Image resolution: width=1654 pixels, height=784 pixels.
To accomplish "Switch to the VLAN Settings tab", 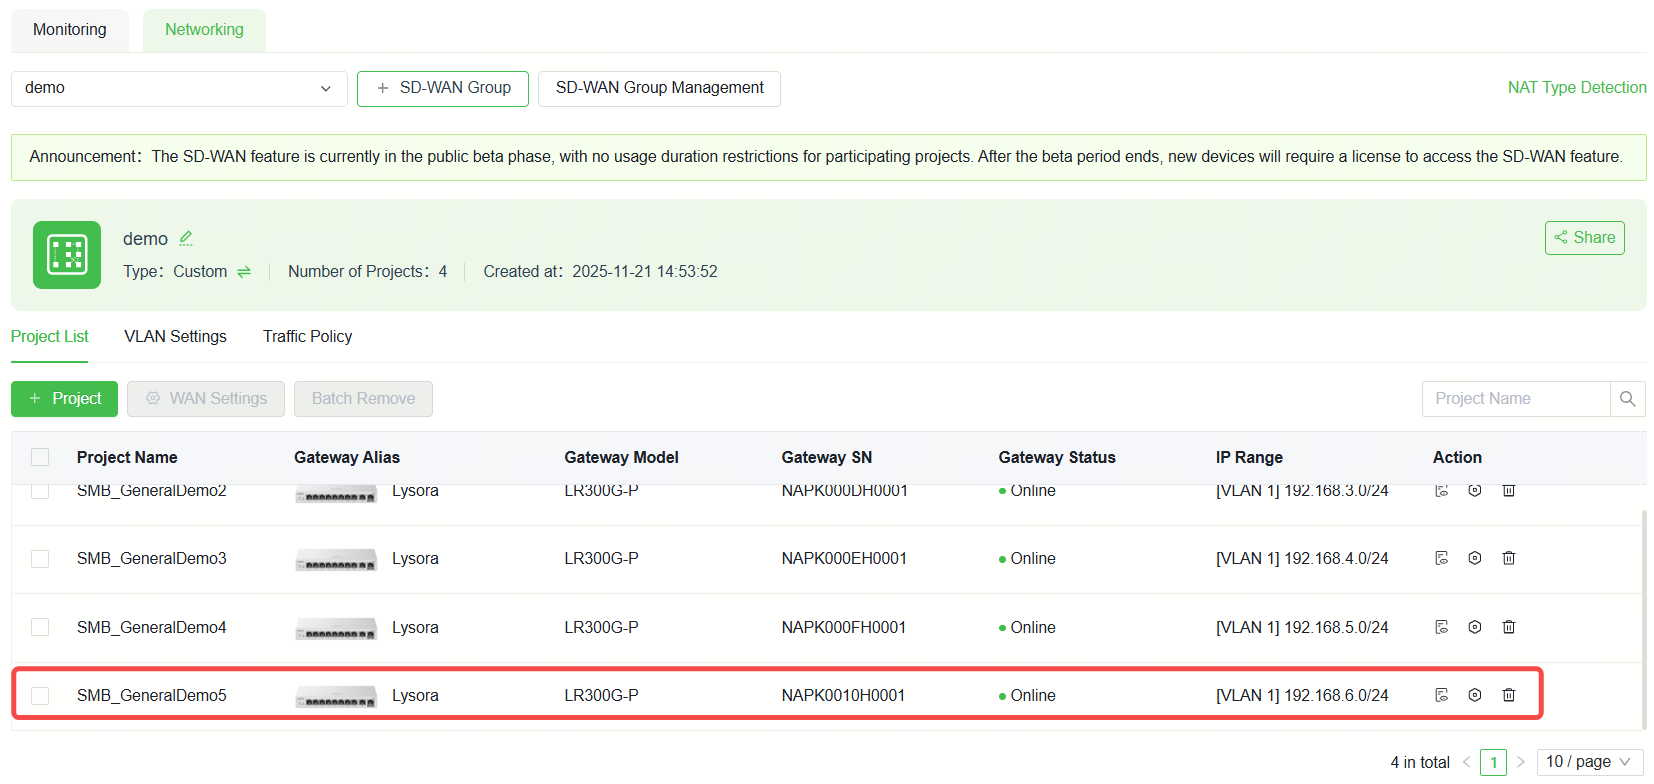I will tap(175, 336).
